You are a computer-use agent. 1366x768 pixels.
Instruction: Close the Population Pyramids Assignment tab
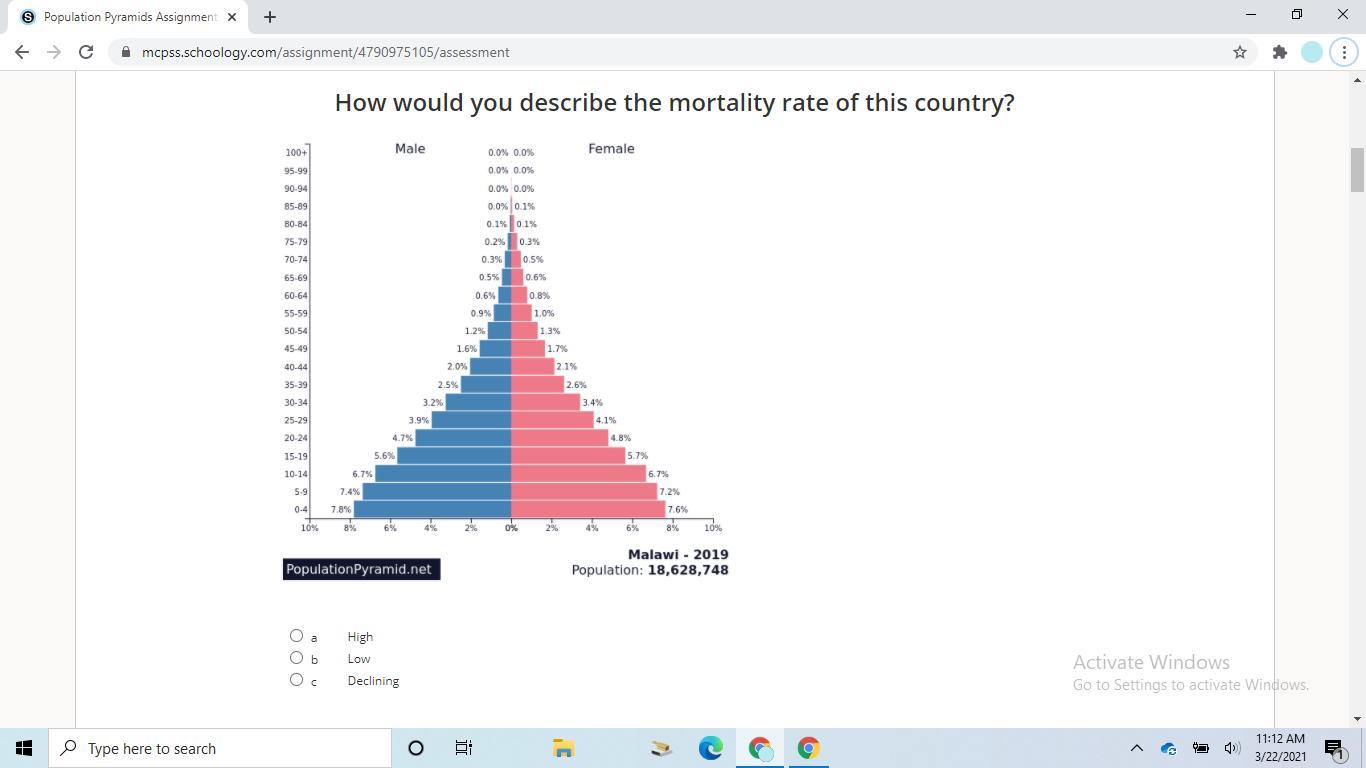click(x=232, y=17)
